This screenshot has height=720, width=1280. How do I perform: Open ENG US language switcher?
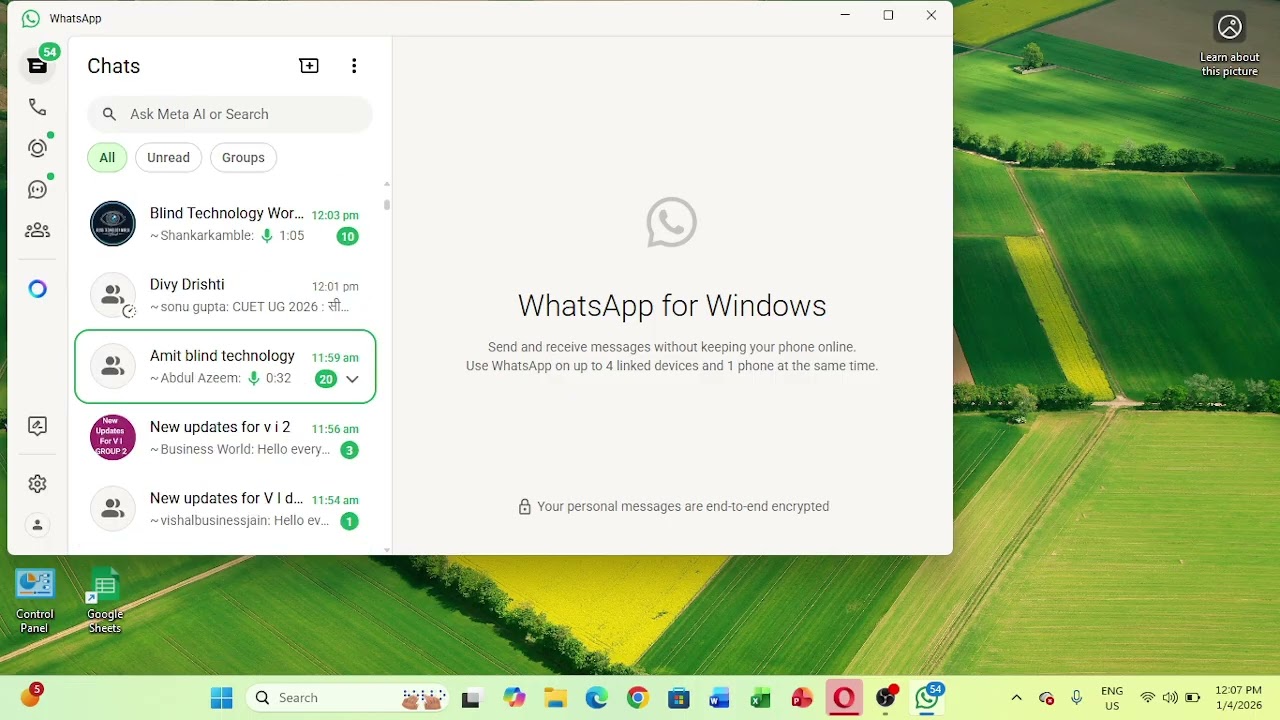[1112, 698]
